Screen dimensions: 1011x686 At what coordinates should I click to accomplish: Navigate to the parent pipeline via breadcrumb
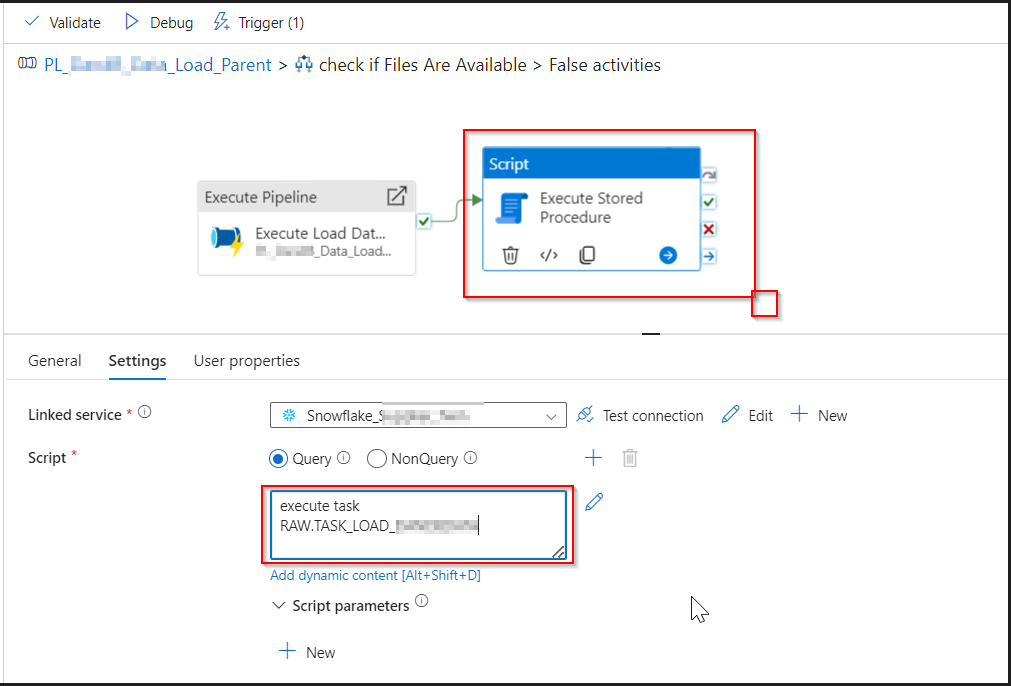155,64
